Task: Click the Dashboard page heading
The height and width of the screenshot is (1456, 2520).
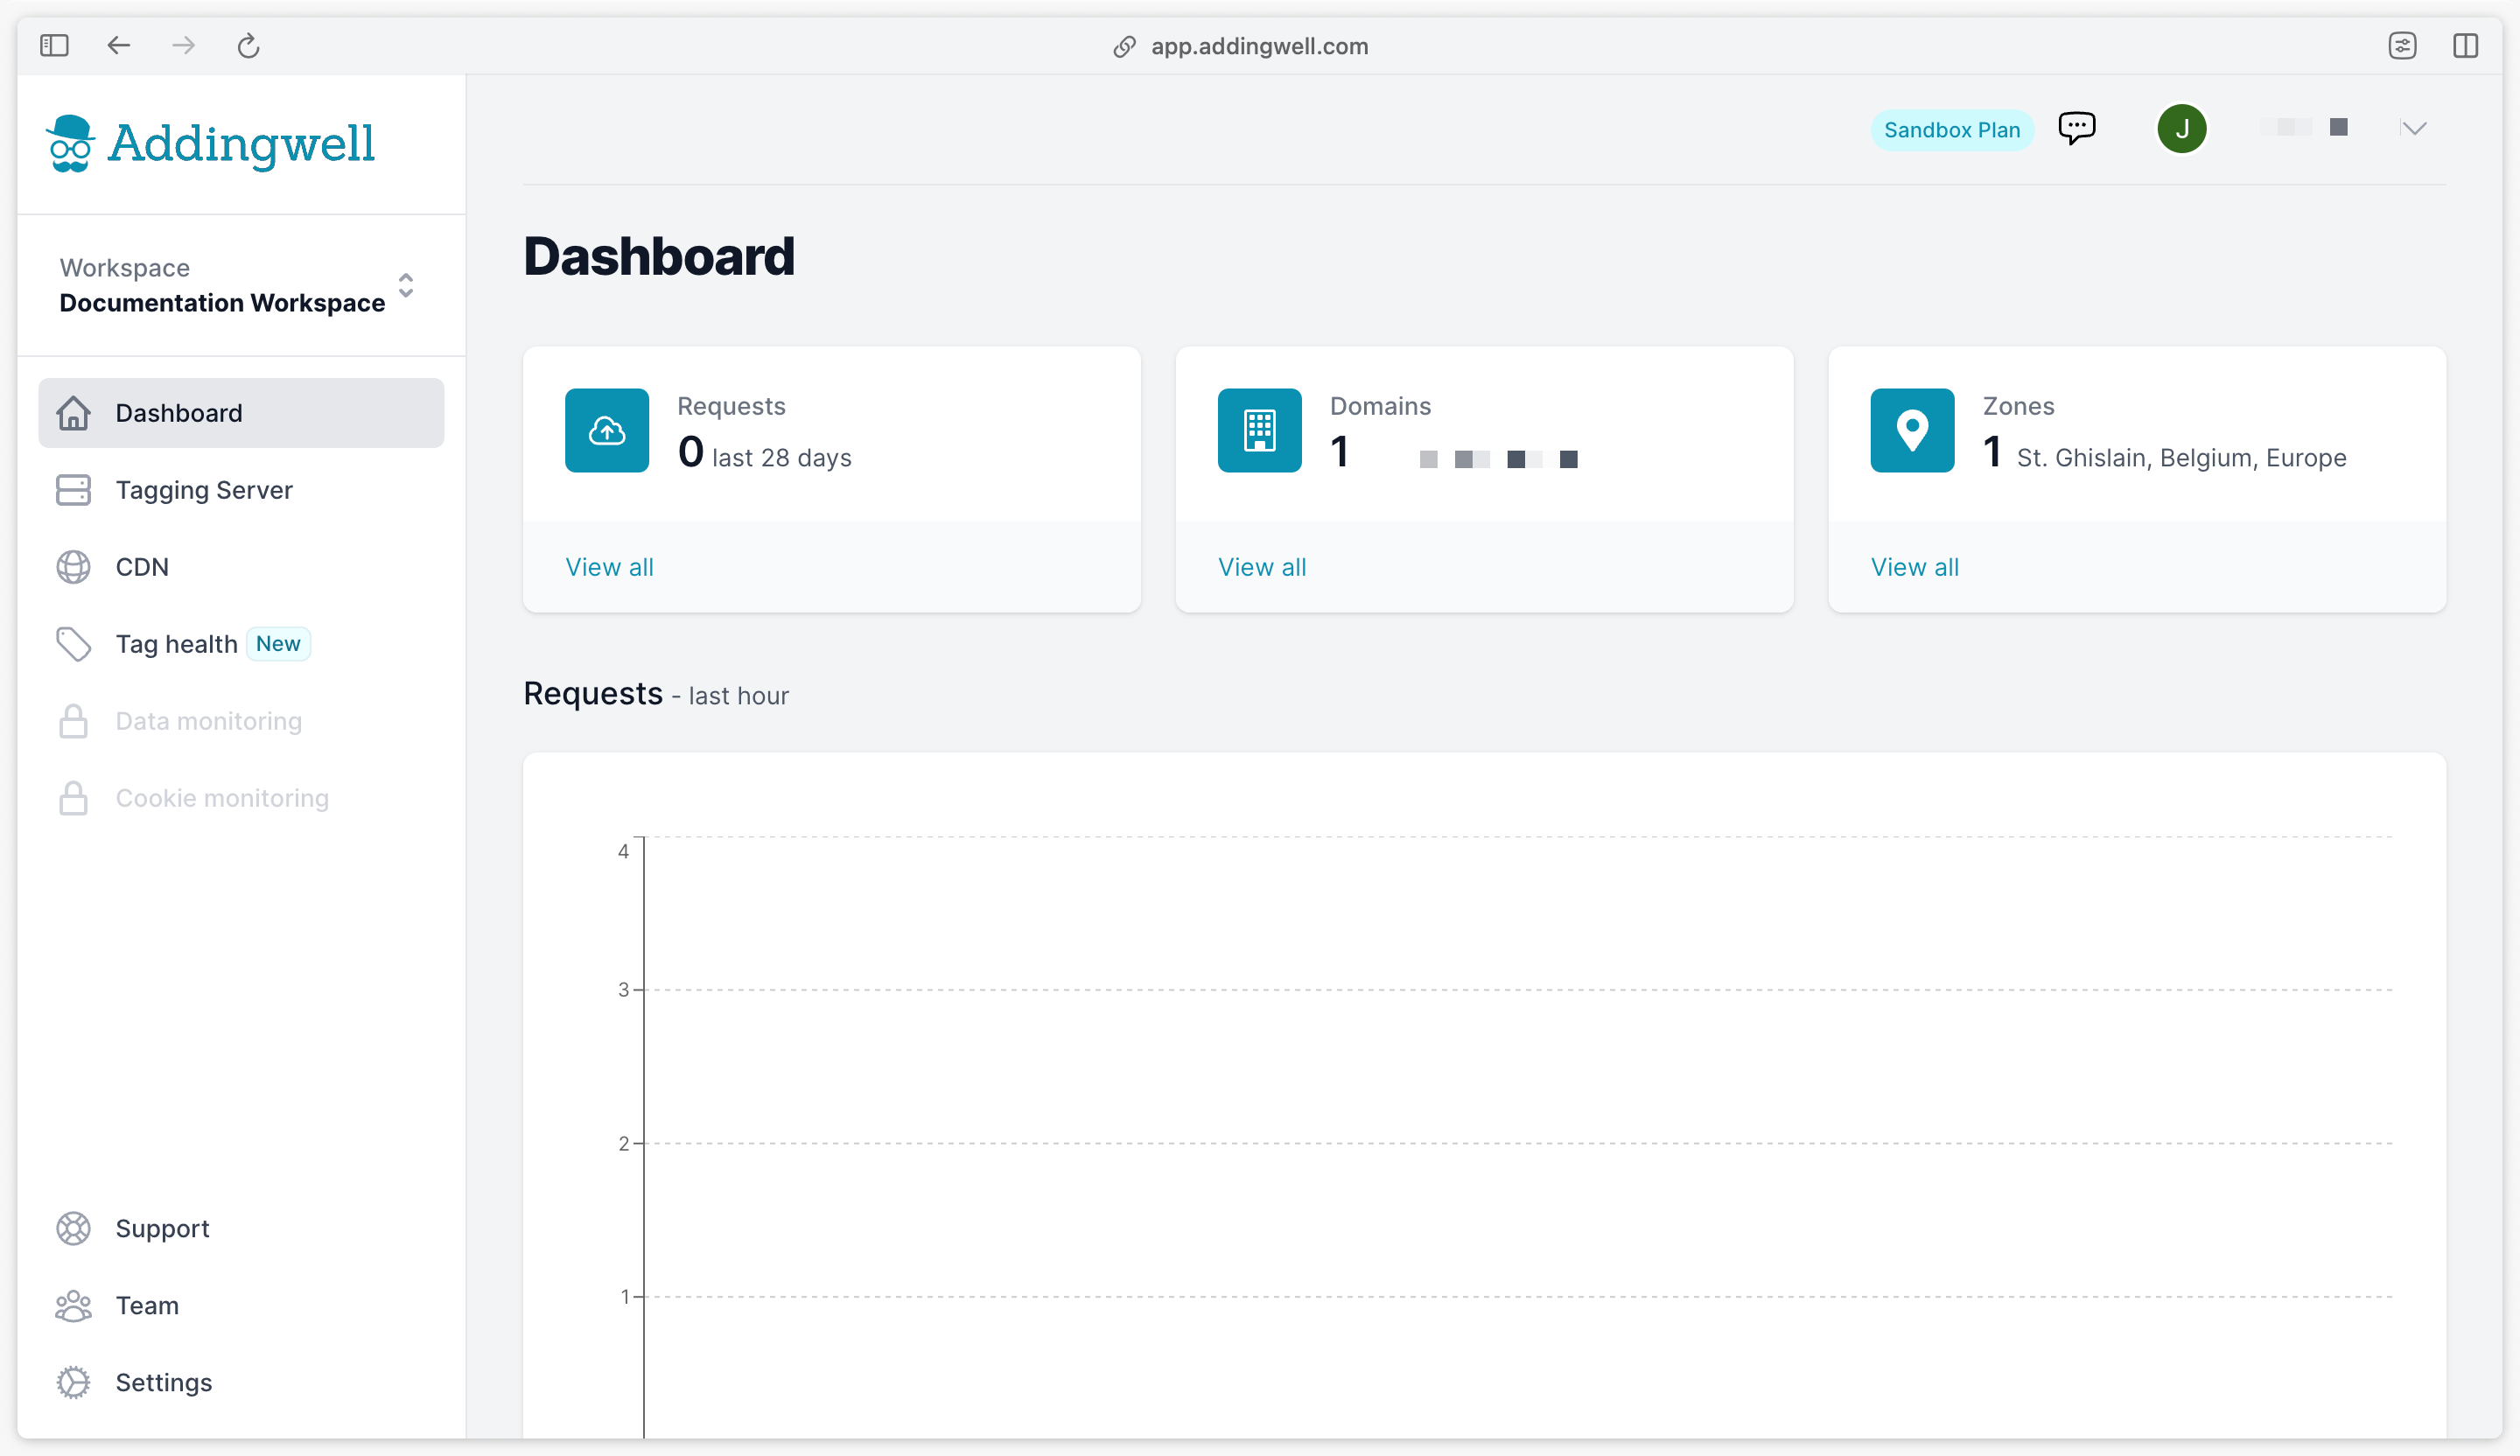Action: click(x=658, y=256)
